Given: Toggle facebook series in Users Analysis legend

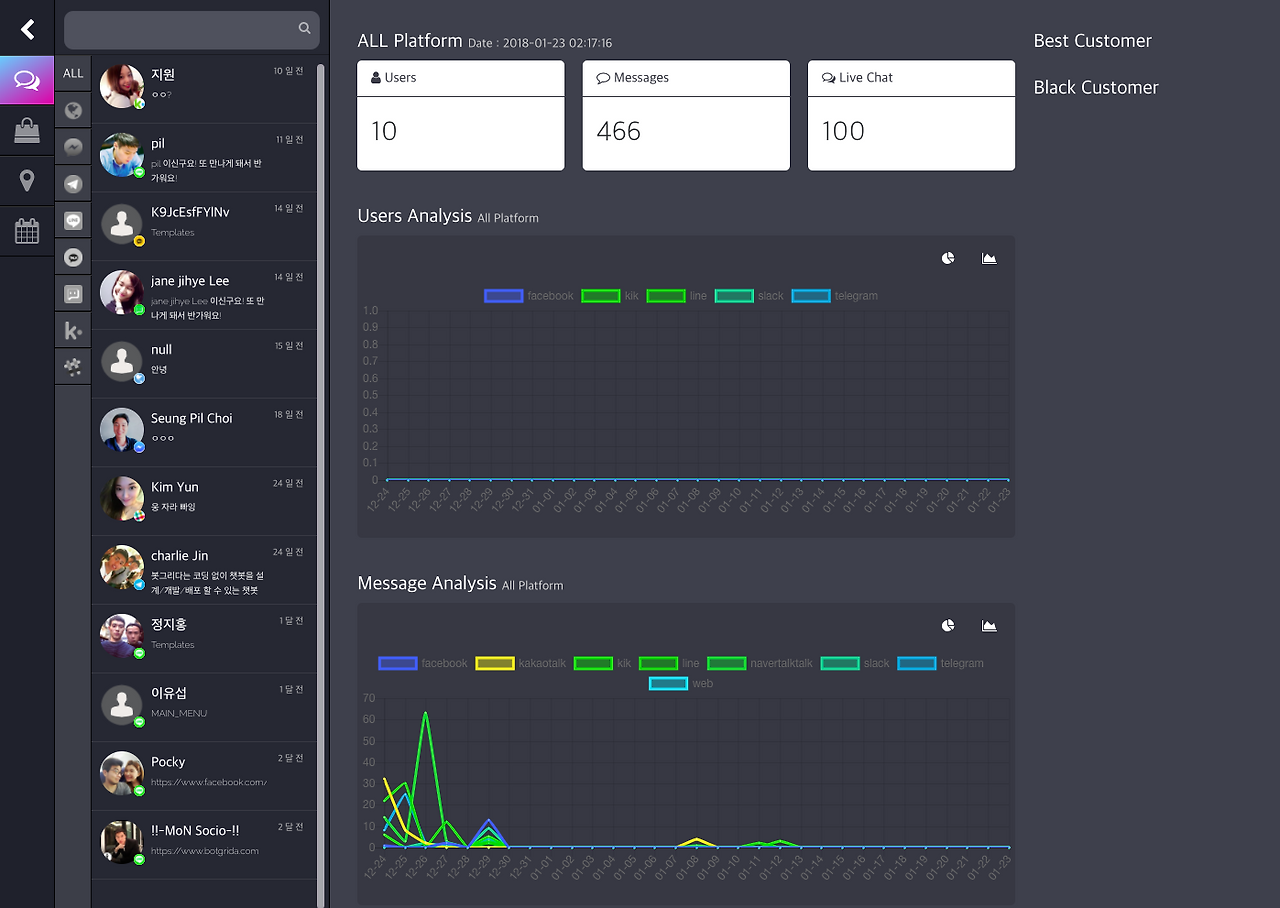Looking at the screenshot, I should [x=529, y=296].
